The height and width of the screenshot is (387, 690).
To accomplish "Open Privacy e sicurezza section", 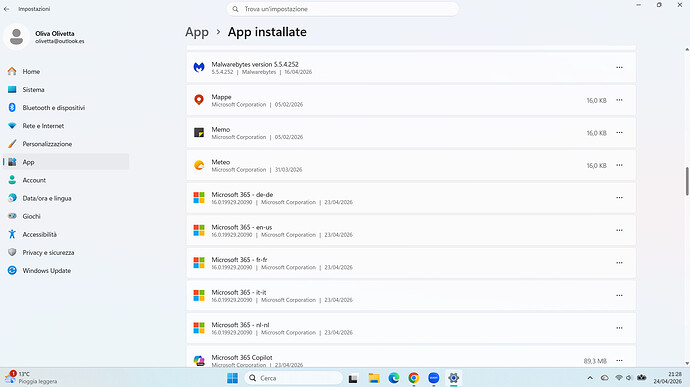I will pos(66,252).
